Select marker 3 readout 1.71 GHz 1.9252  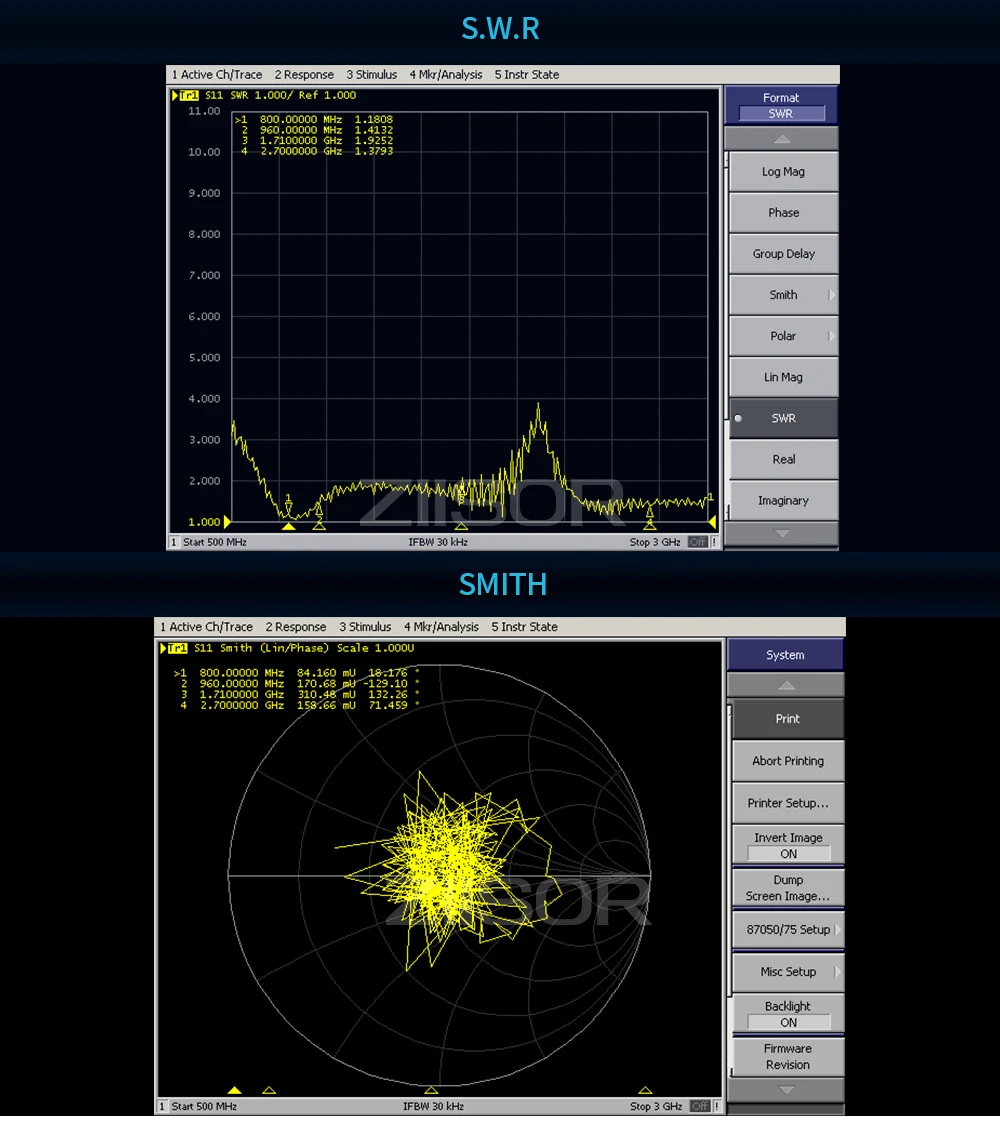pyautogui.click(x=317, y=141)
